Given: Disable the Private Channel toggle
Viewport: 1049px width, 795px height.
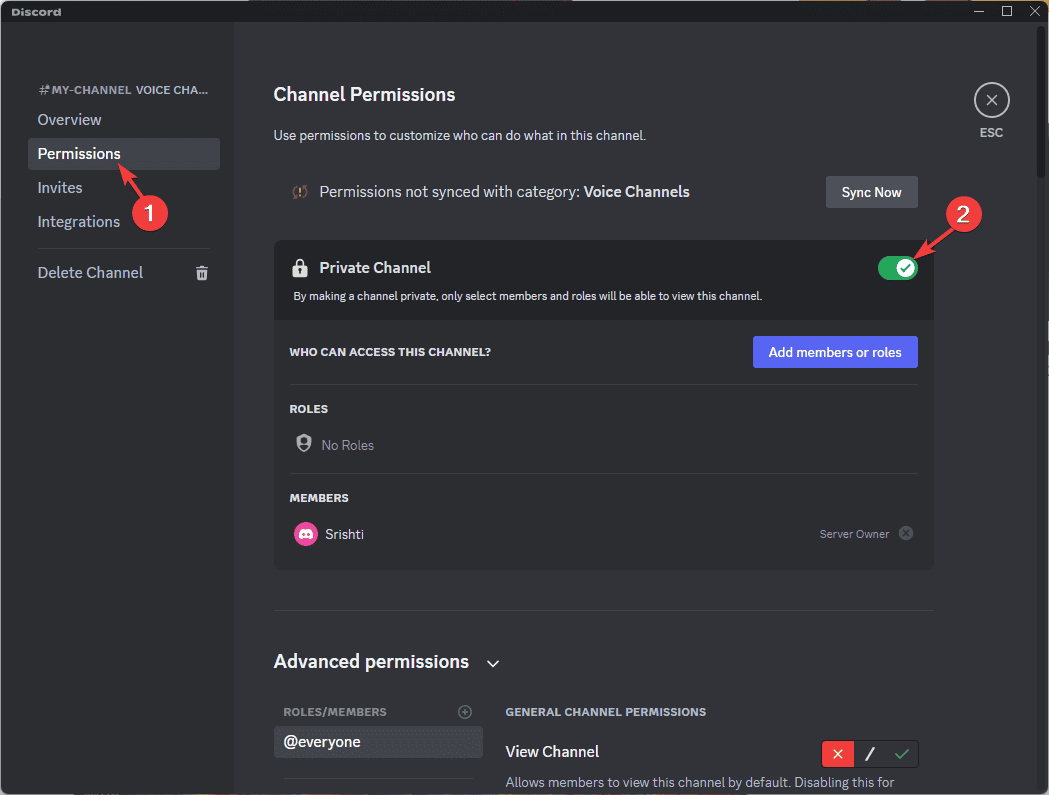Looking at the screenshot, I should click(897, 267).
